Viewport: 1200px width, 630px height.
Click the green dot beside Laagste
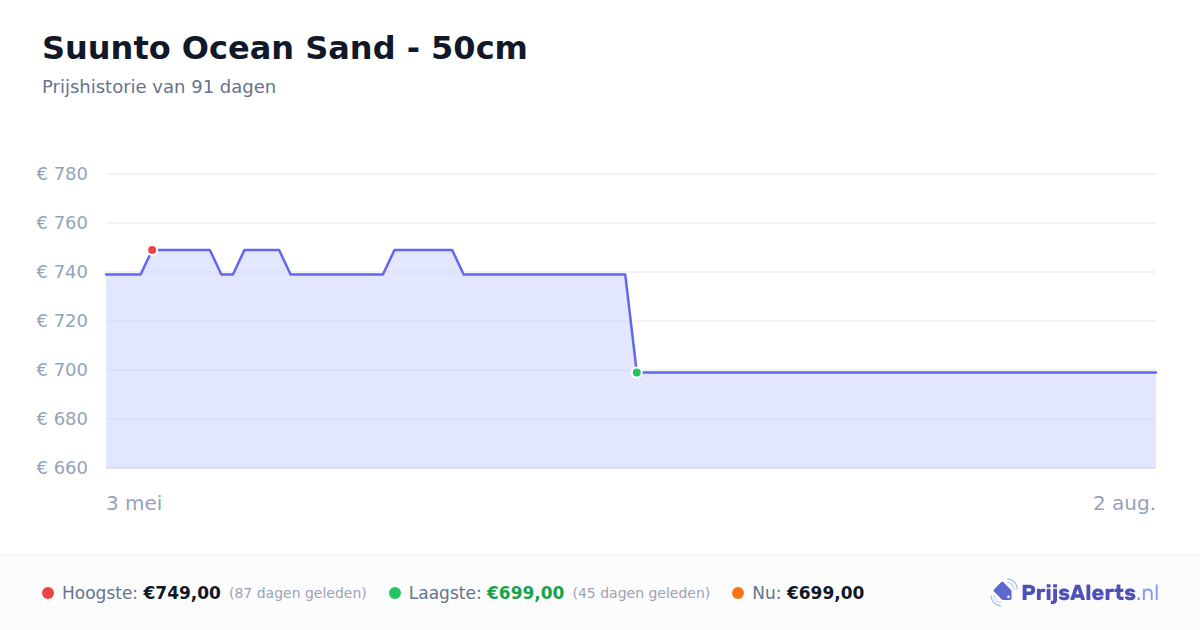[395, 593]
